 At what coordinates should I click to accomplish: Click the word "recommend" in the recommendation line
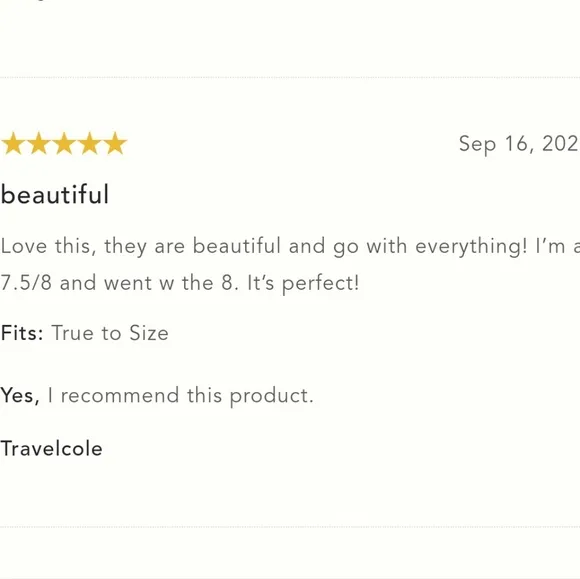[120, 395]
